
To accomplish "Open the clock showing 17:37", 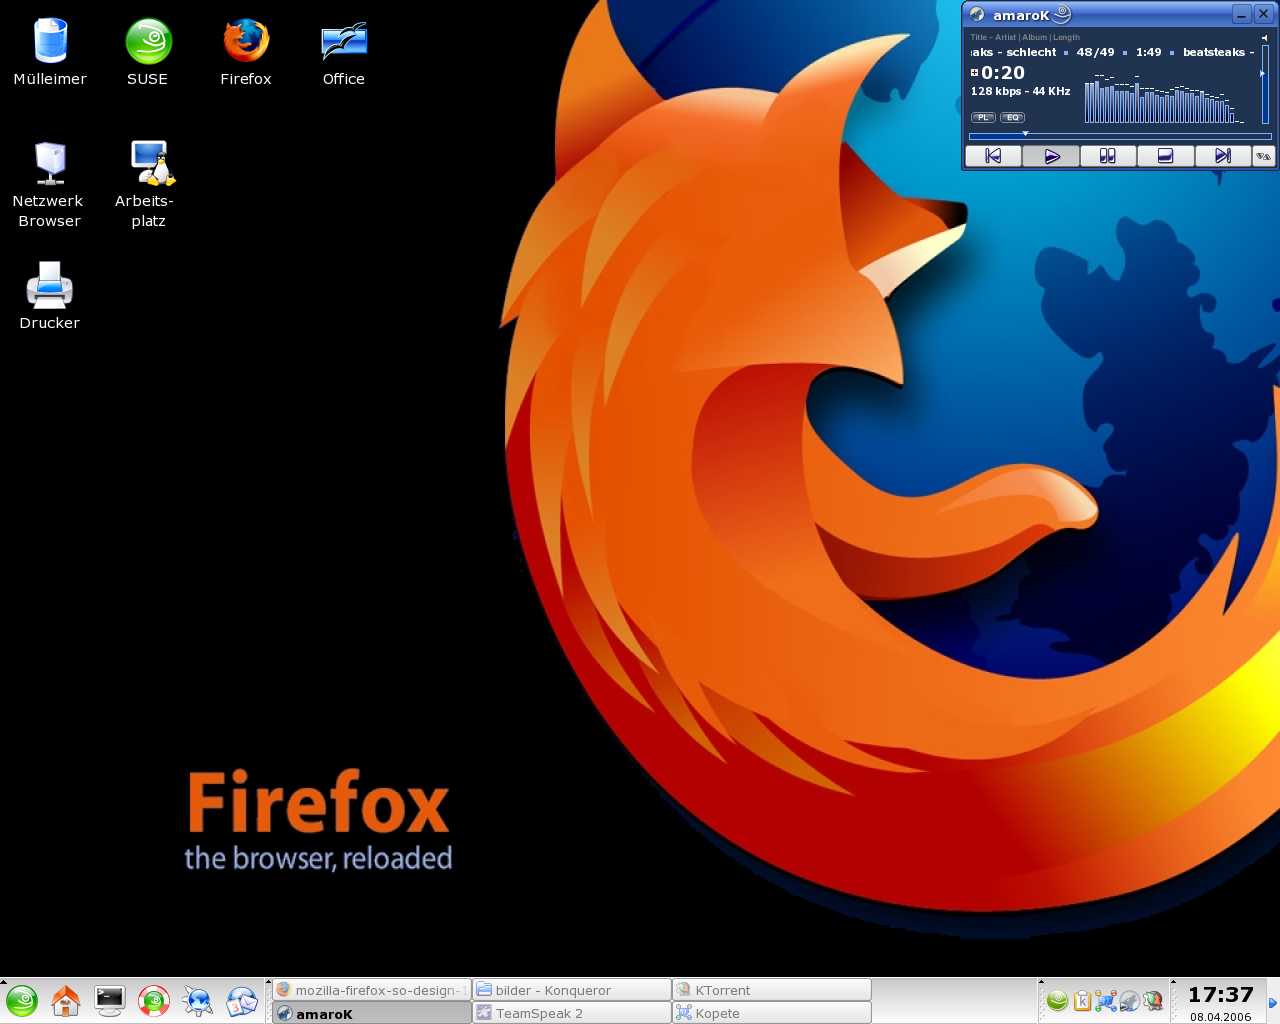I will coord(1220,995).
